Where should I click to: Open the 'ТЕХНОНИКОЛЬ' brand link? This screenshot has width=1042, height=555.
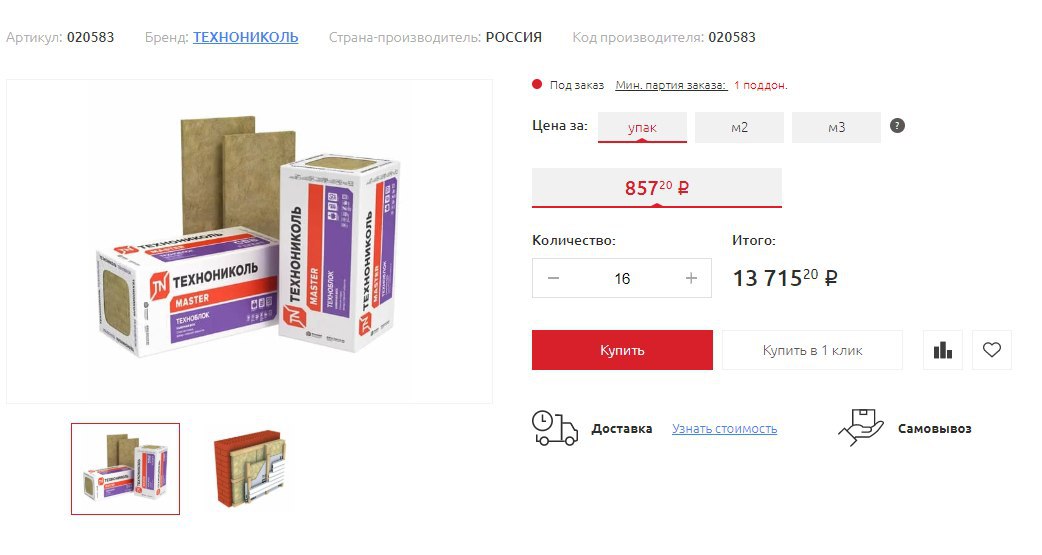point(245,37)
